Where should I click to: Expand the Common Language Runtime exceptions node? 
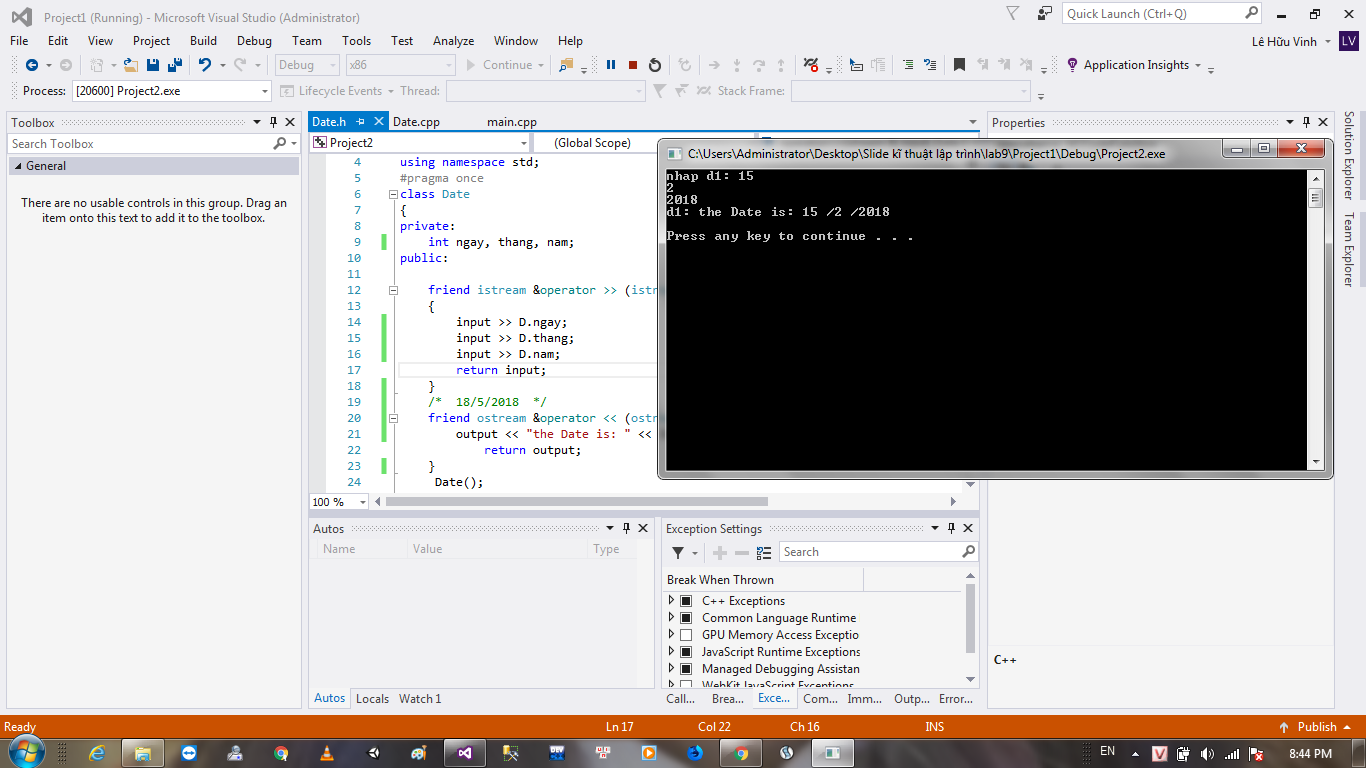(672, 618)
